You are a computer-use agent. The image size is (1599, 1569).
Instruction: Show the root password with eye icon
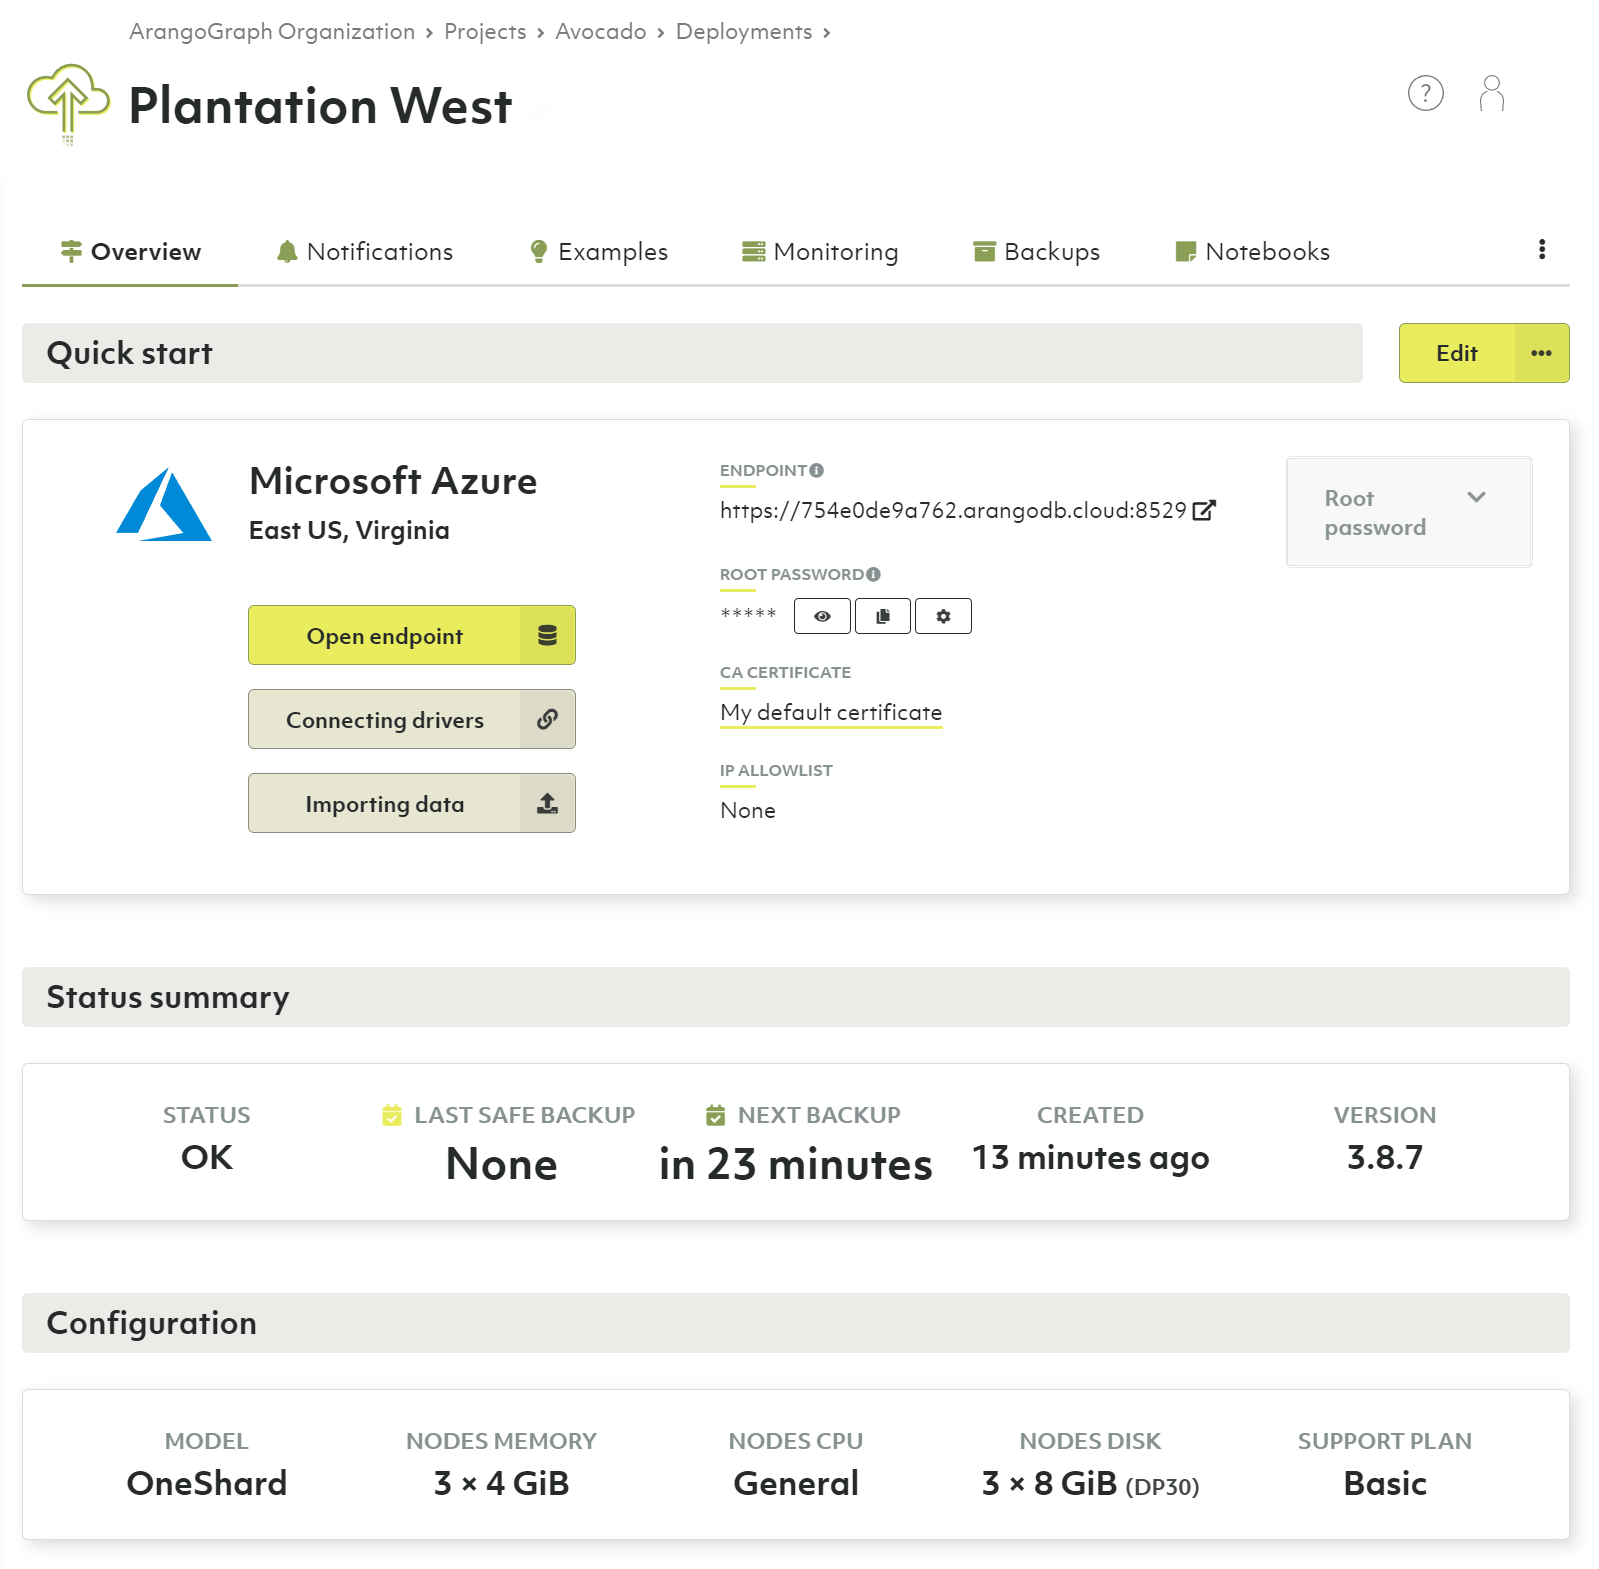822,616
